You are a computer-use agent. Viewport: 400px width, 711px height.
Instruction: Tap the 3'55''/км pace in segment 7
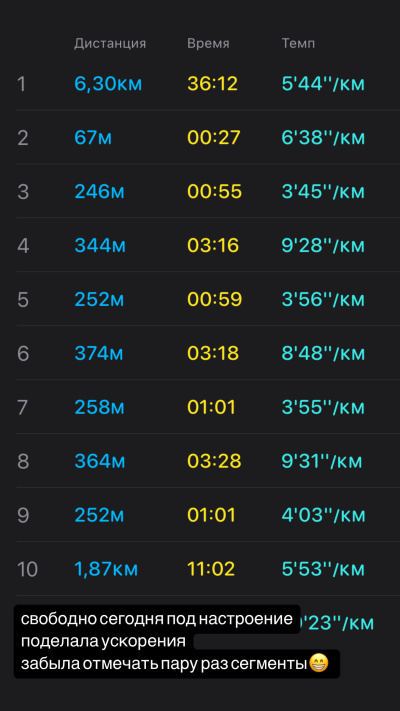pos(323,408)
